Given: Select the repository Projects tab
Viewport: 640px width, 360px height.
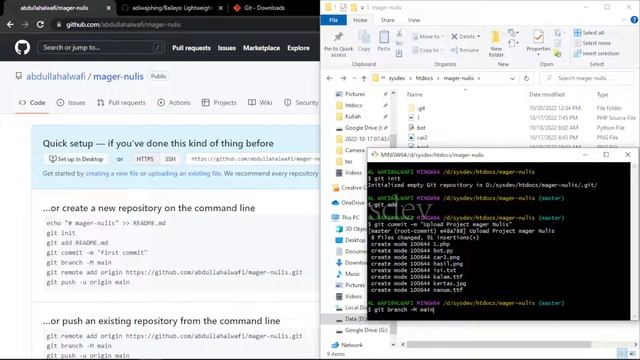Looking at the screenshot, I should (219, 102).
